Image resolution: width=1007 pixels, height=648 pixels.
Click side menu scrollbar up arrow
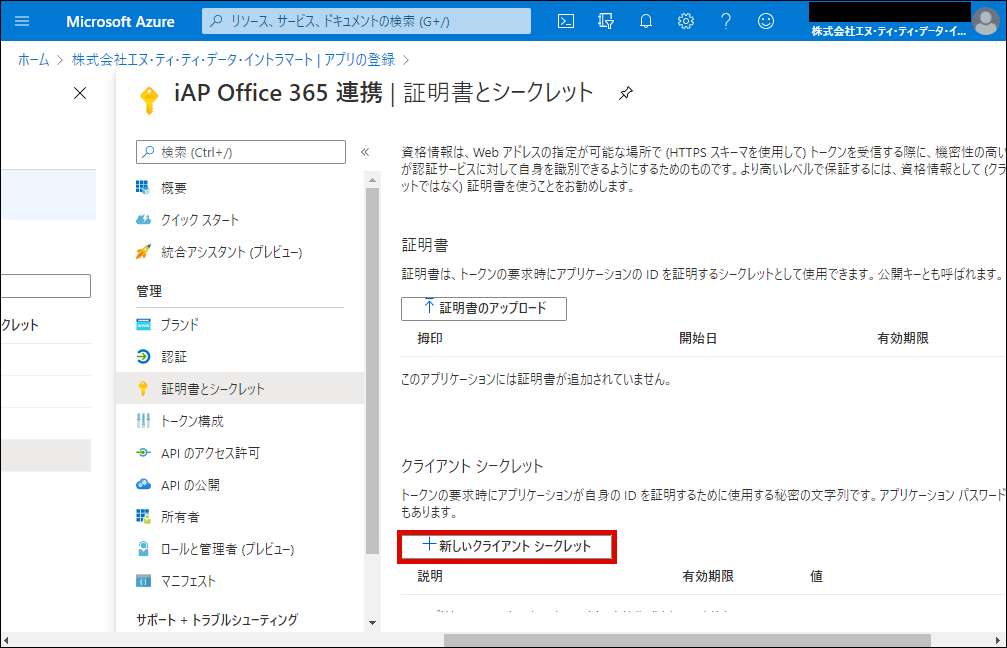[x=372, y=181]
